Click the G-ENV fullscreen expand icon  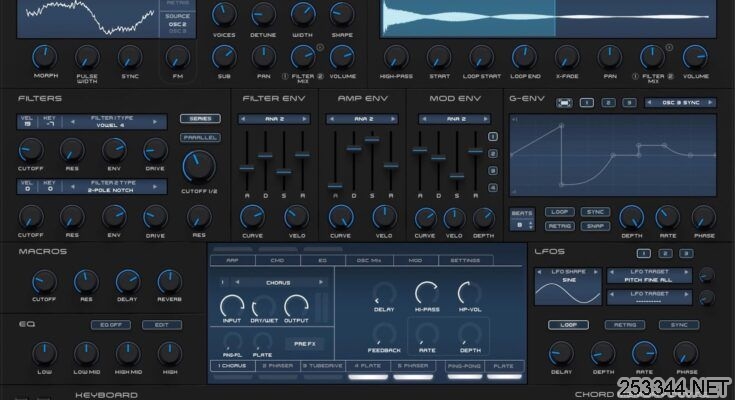coord(564,103)
